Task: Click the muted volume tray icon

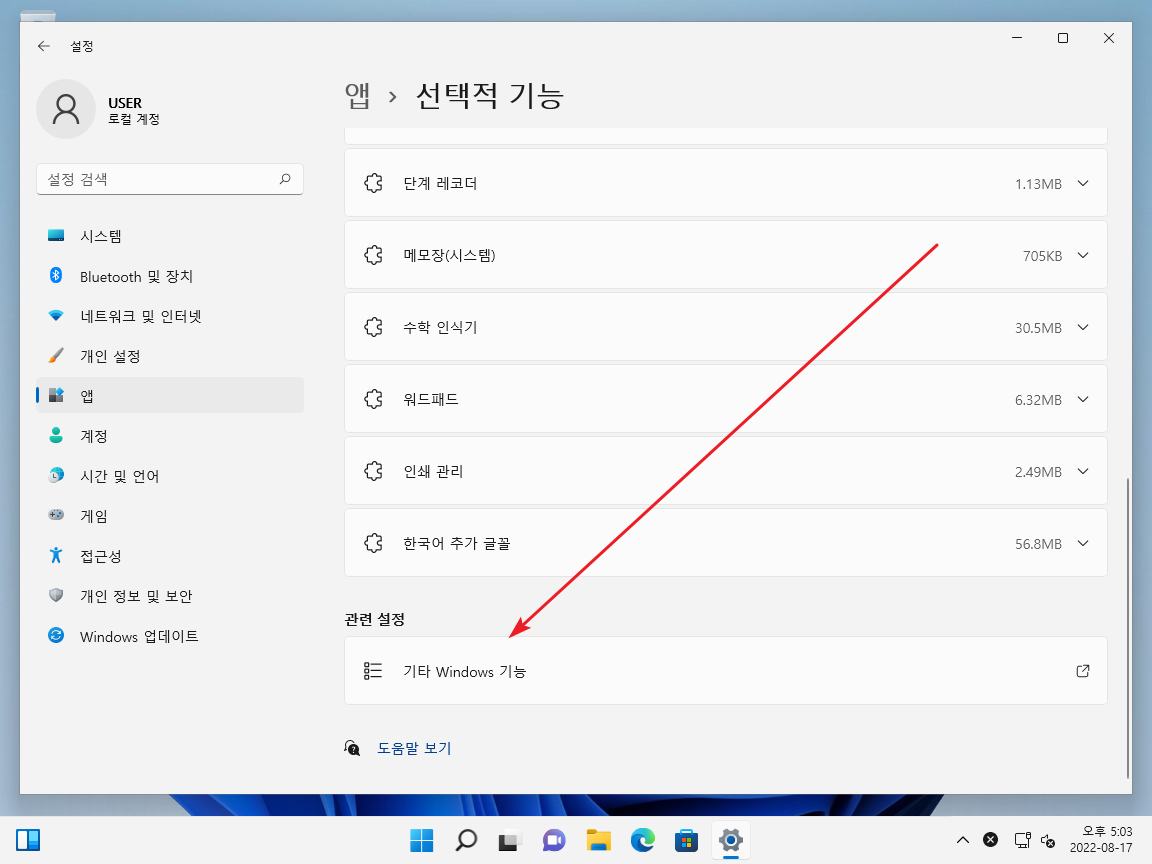Action: (x=1048, y=840)
